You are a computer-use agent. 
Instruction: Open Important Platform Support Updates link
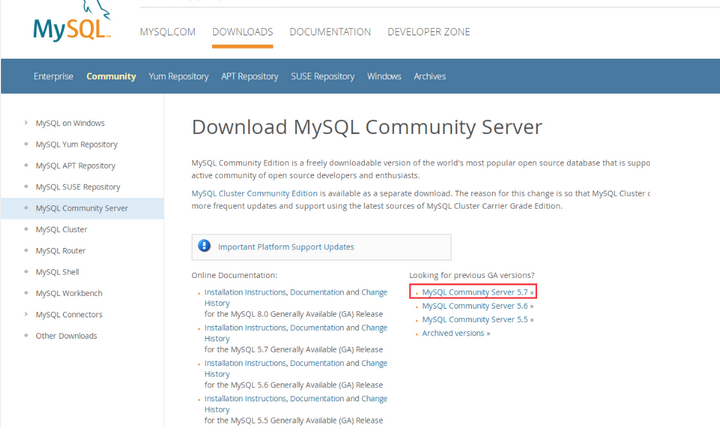[286, 247]
